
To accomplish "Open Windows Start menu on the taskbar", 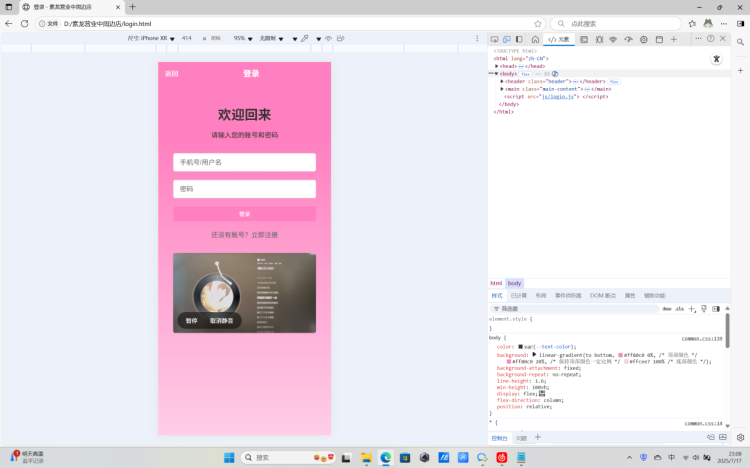I will coord(229,458).
